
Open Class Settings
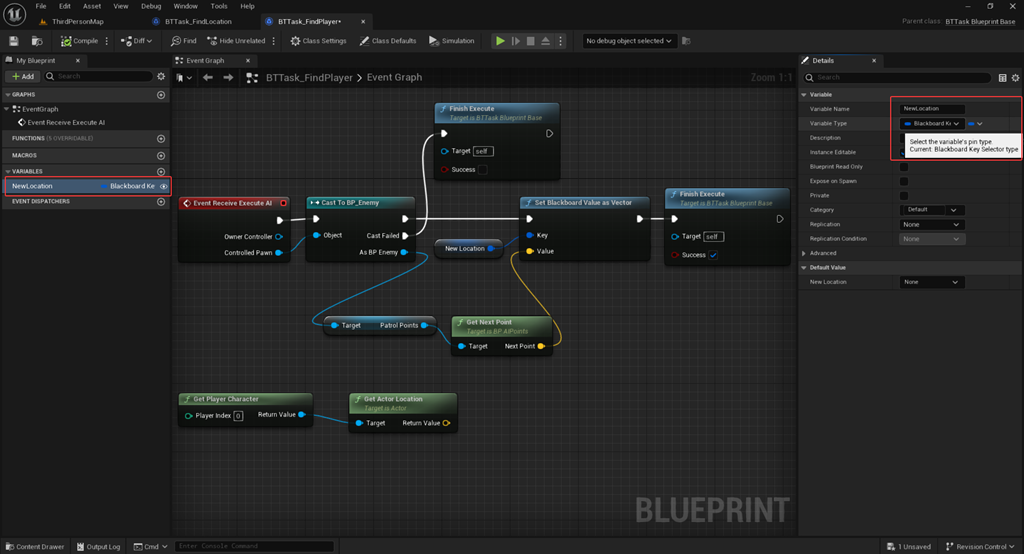318,41
